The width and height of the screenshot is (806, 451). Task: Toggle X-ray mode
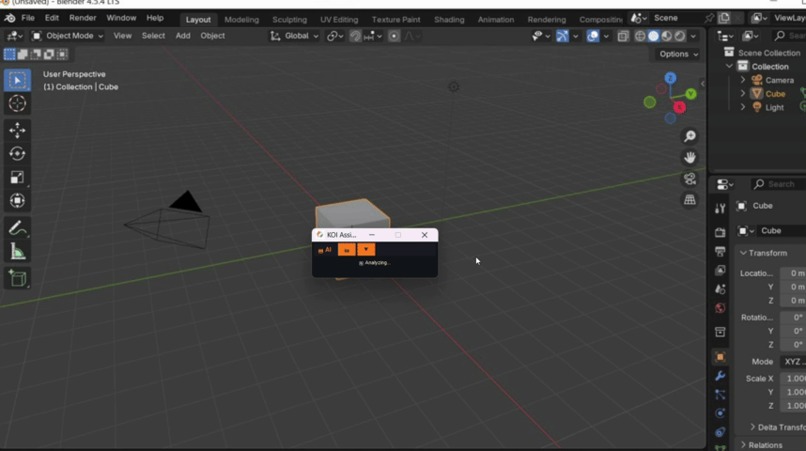coord(623,36)
